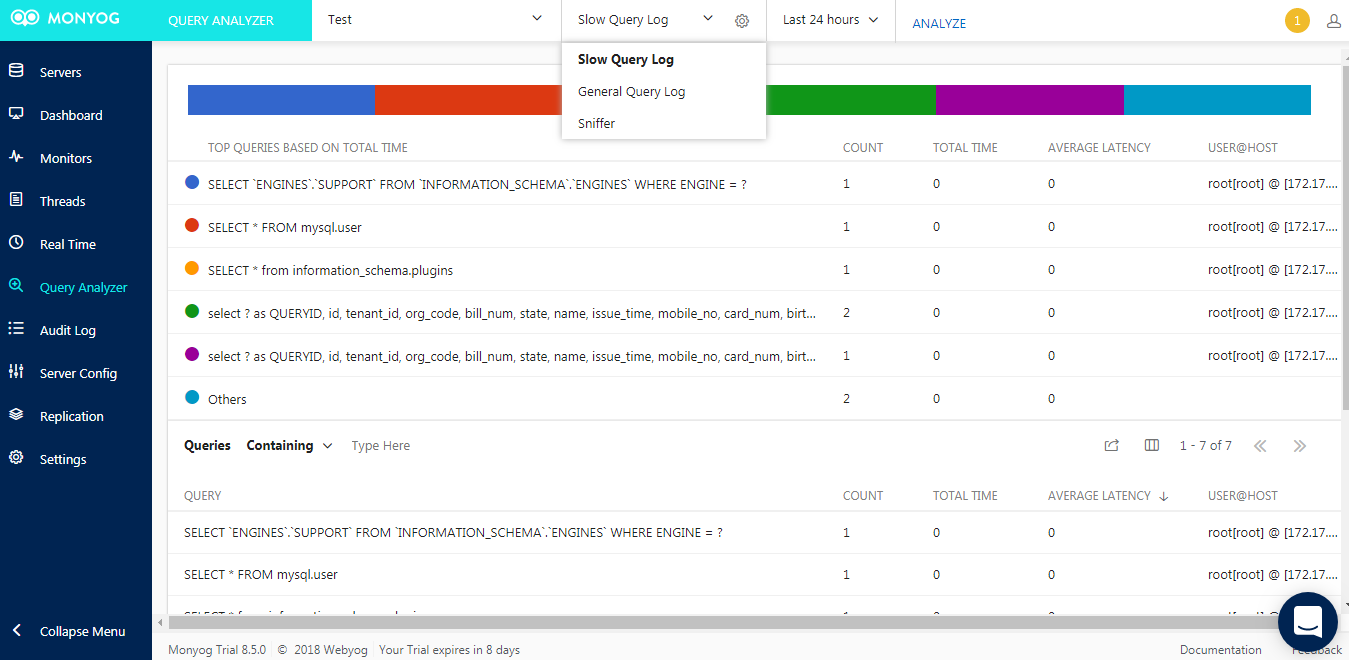Open the Test server dropdown

[437, 20]
